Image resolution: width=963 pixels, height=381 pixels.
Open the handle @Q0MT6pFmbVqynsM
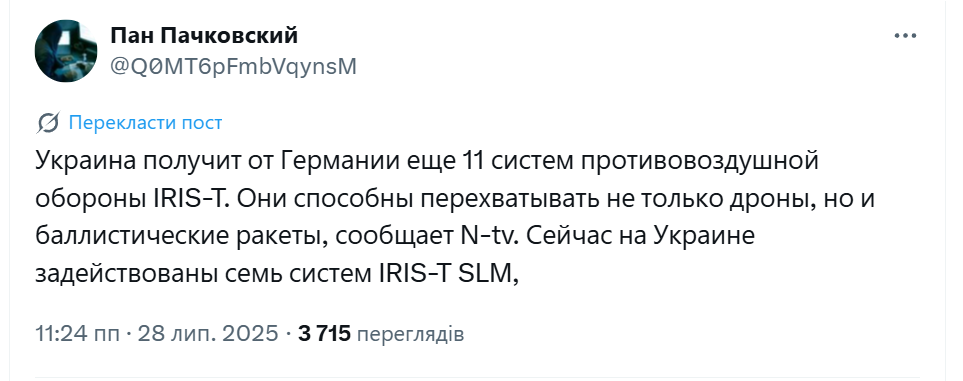233,66
